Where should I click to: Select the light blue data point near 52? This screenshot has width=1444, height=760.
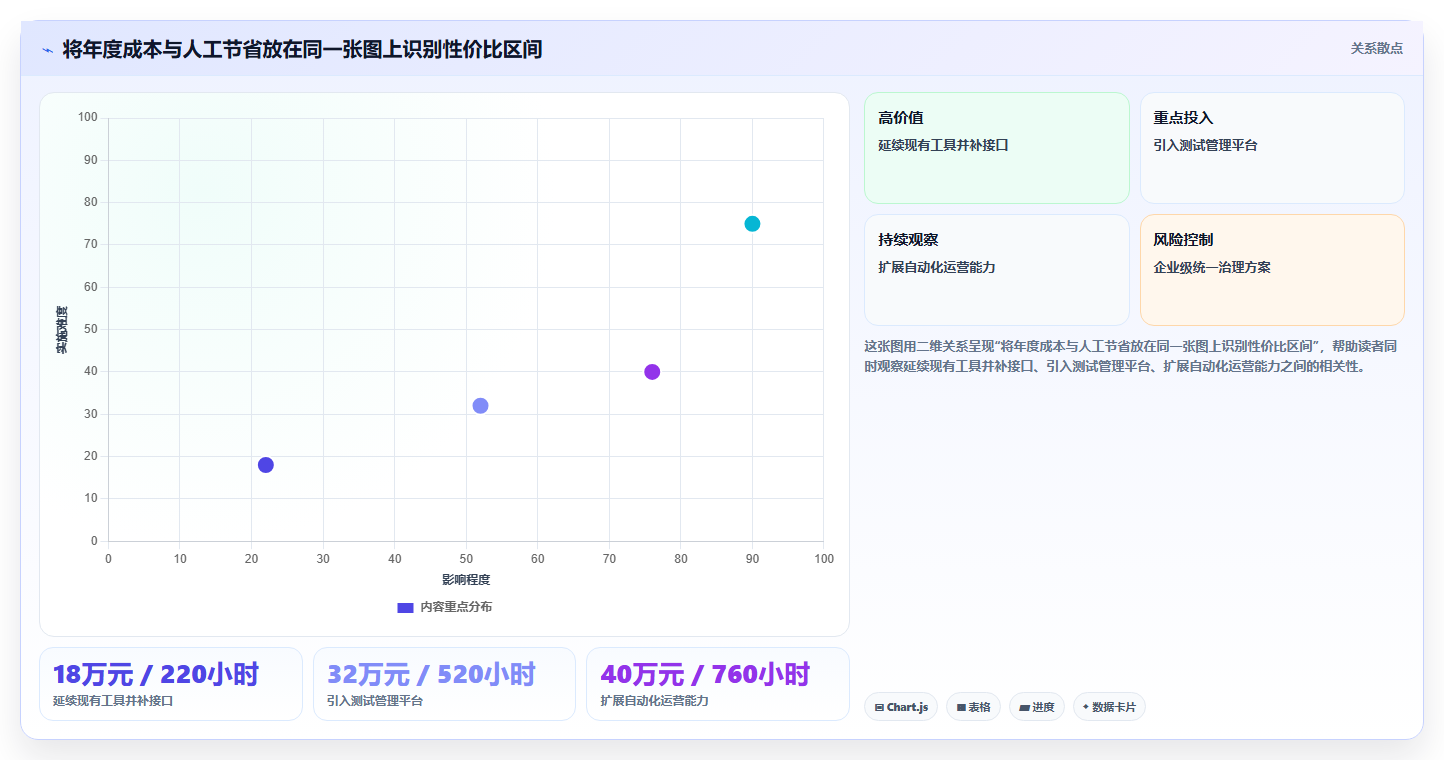[x=480, y=406]
